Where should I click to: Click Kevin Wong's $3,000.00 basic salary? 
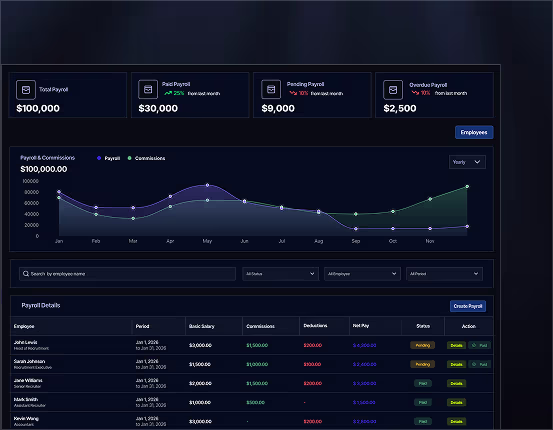(200, 422)
